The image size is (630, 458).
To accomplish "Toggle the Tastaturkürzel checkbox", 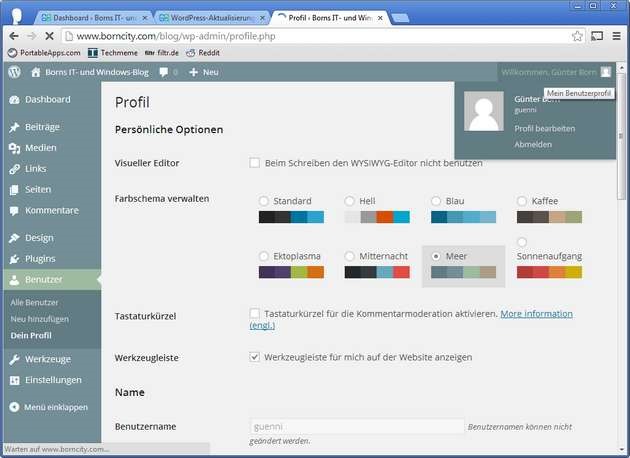I will (255, 314).
